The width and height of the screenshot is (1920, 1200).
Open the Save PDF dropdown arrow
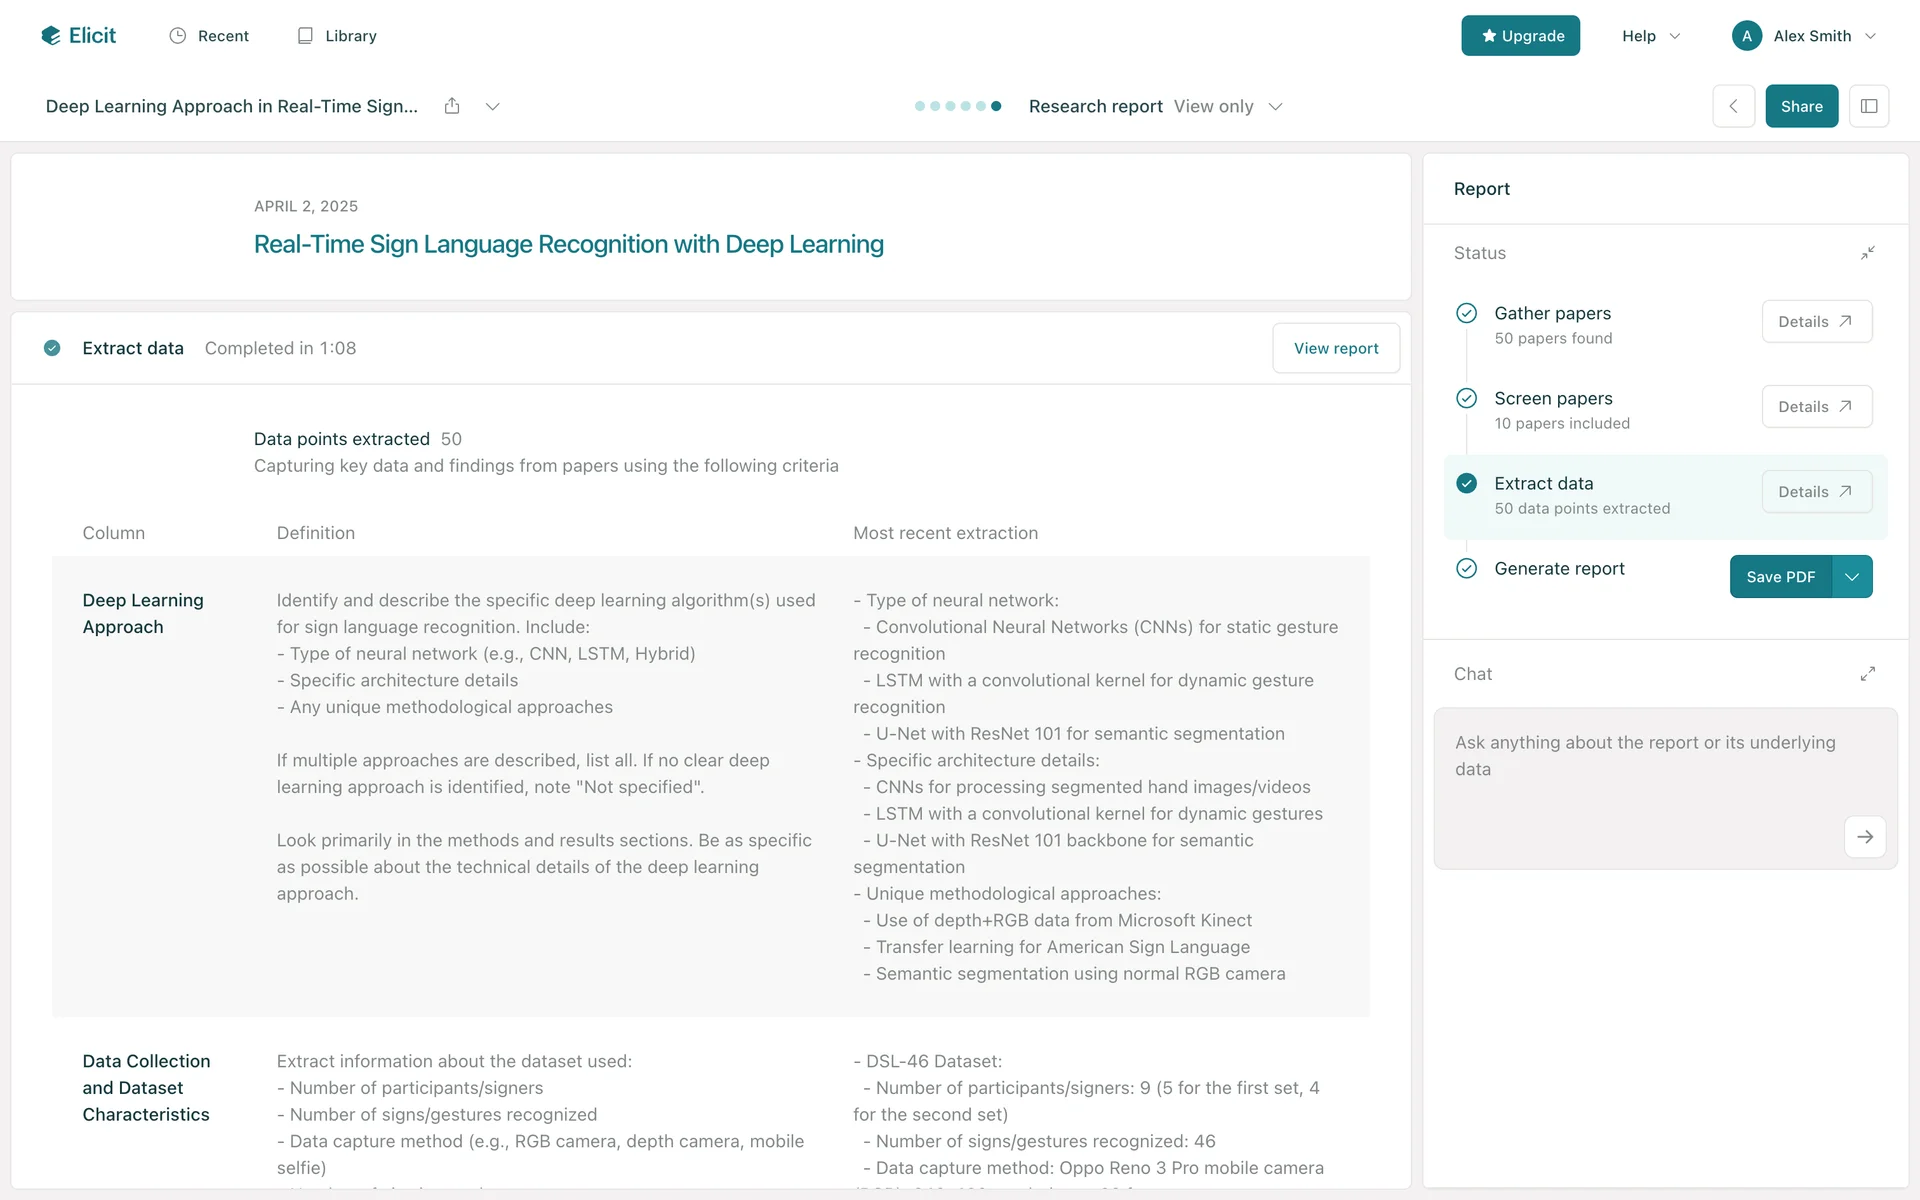click(1852, 577)
